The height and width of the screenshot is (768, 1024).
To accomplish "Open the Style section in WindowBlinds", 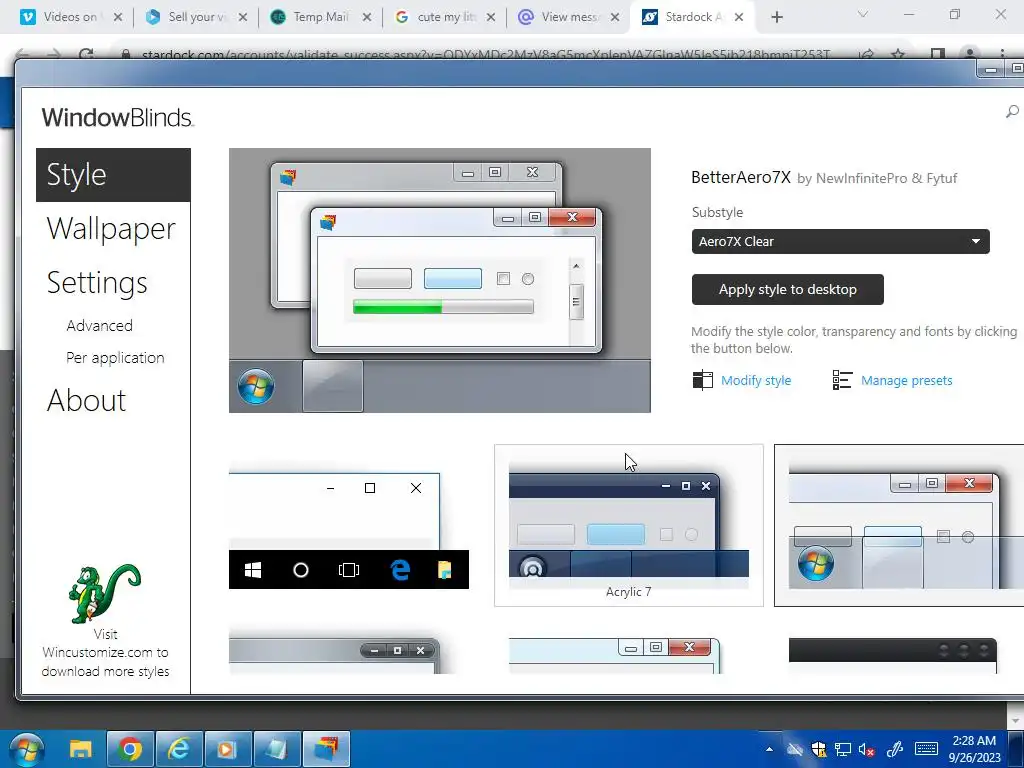I will pos(113,175).
